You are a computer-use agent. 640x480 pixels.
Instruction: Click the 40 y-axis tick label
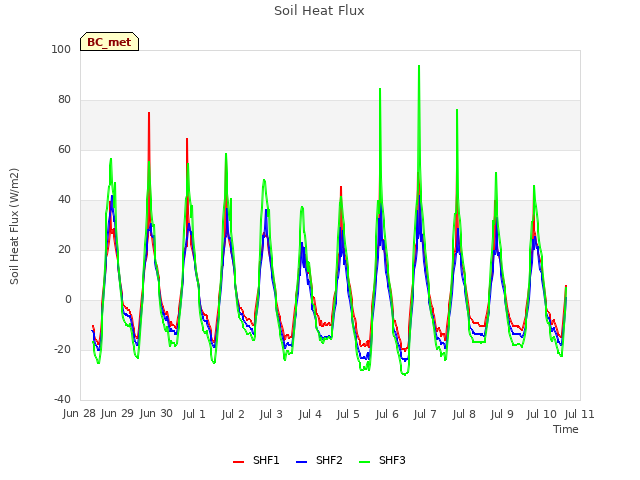pos(64,200)
